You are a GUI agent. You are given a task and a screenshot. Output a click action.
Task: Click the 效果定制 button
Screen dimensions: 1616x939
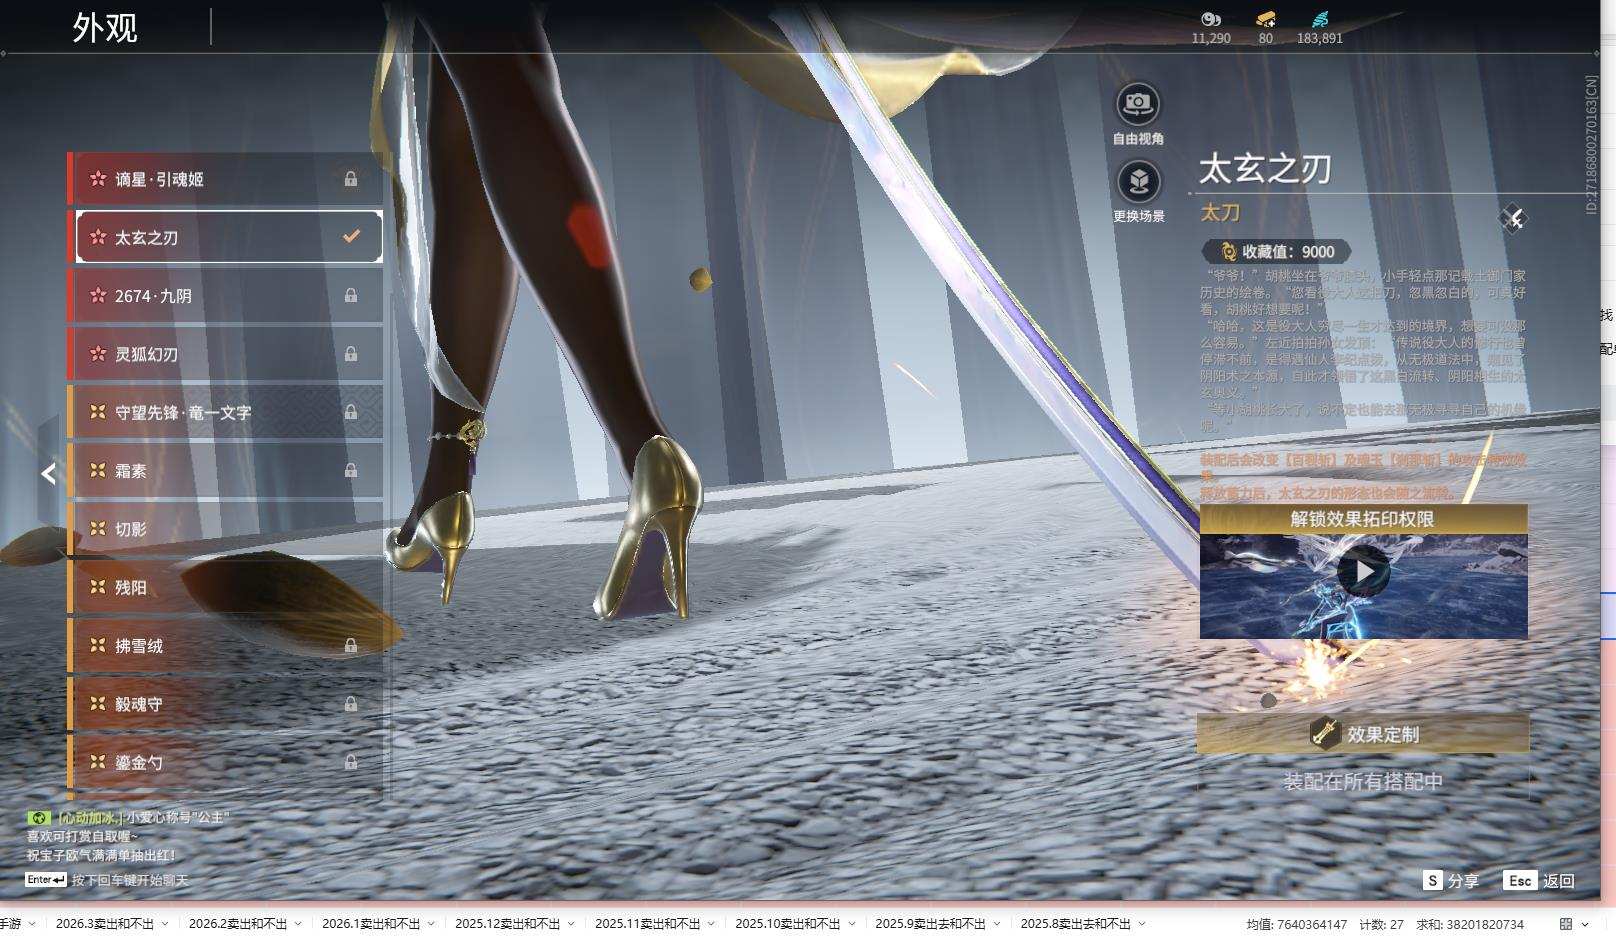click(1363, 734)
